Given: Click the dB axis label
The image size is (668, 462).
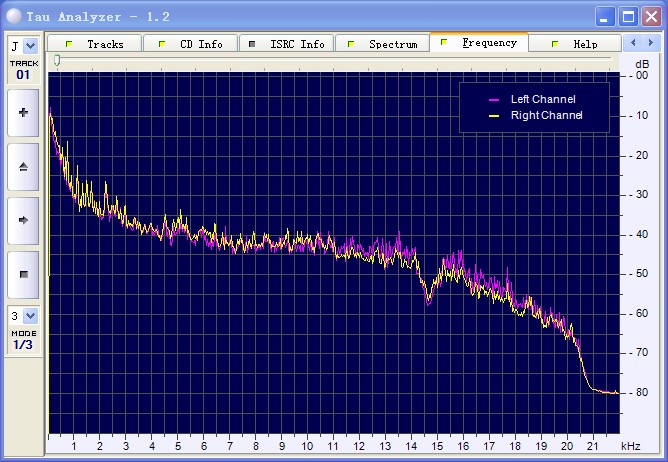Looking at the screenshot, I should 642,64.
